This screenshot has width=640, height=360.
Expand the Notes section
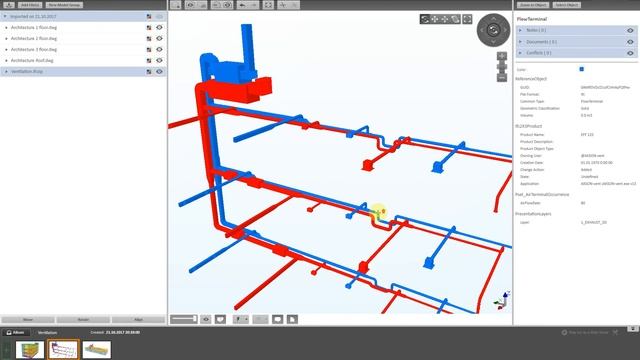(x=520, y=30)
